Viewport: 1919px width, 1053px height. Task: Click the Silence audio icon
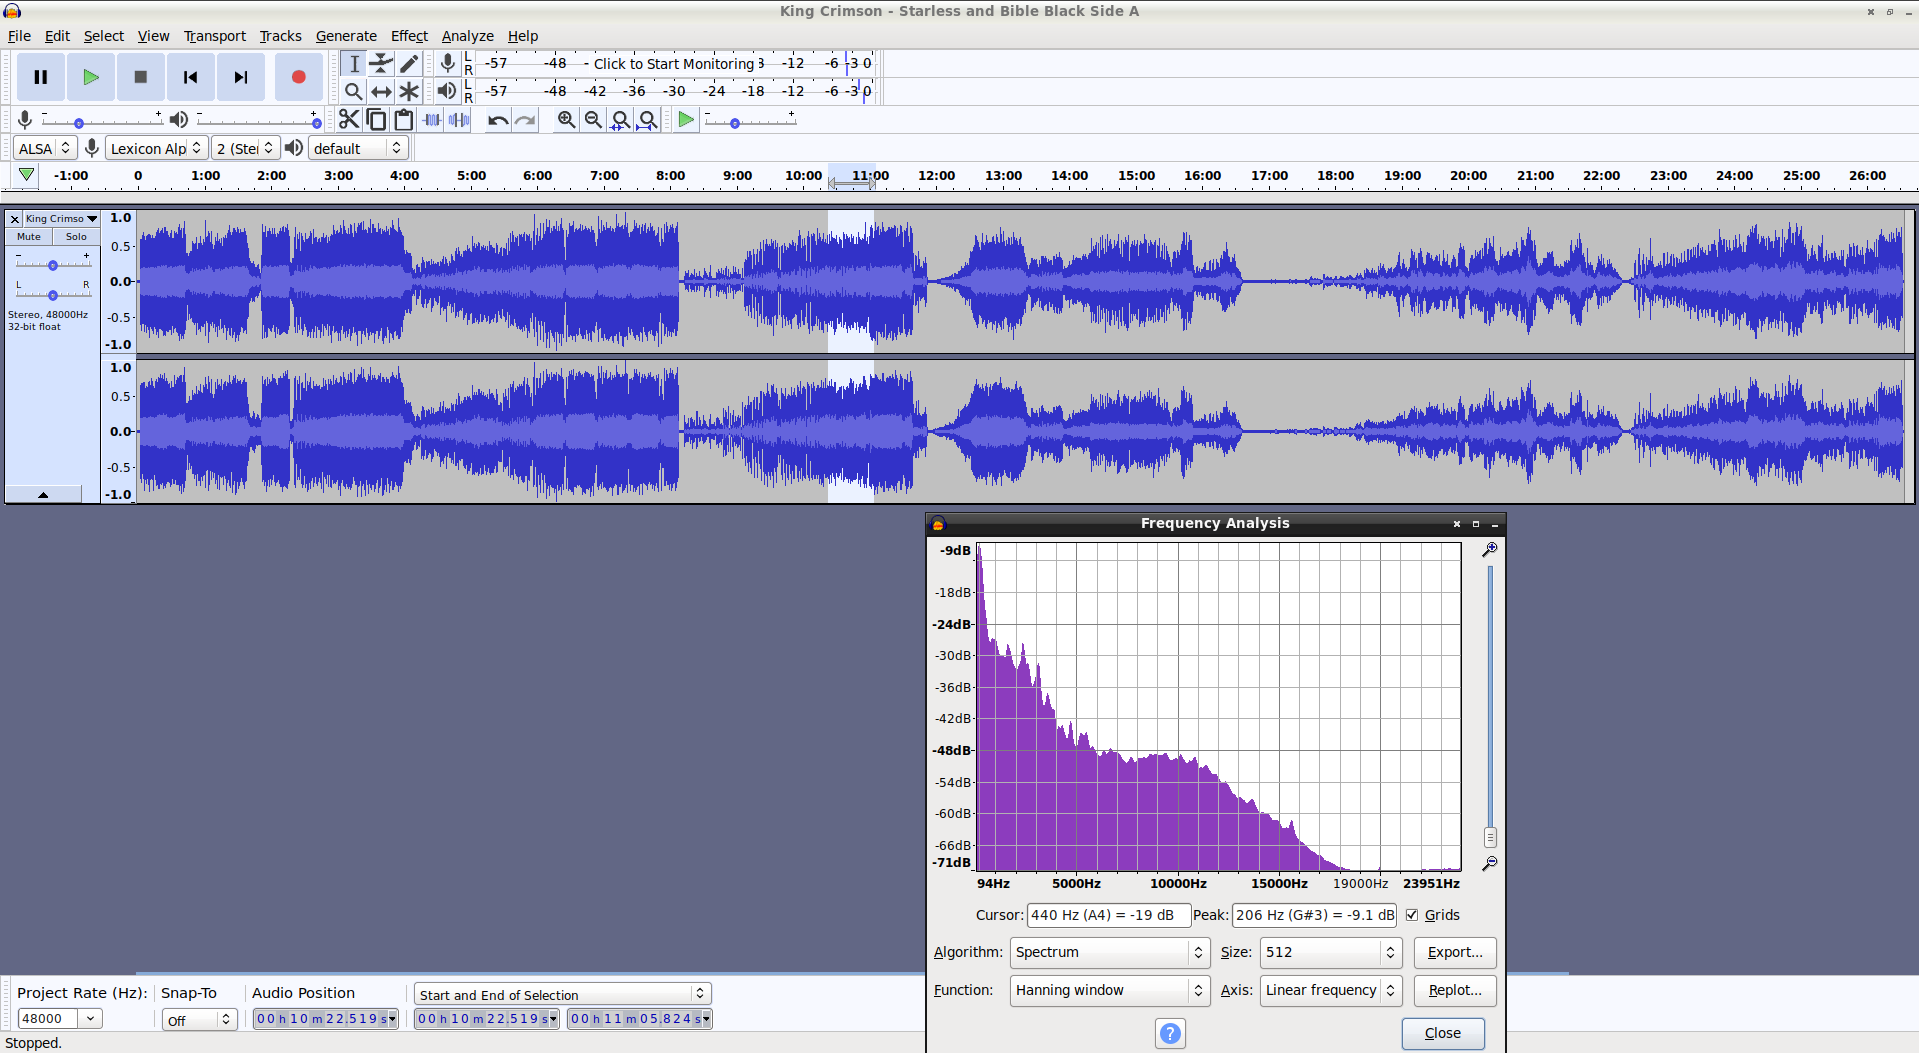click(x=459, y=120)
